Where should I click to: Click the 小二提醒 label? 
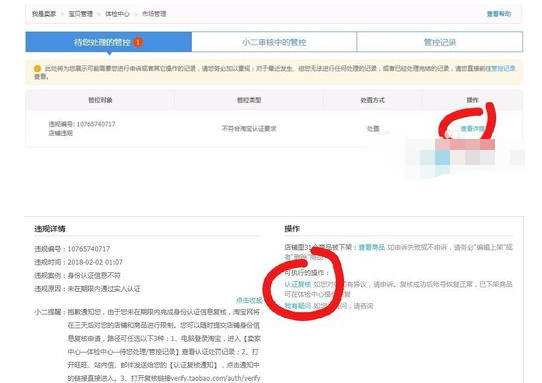click(50, 312)
